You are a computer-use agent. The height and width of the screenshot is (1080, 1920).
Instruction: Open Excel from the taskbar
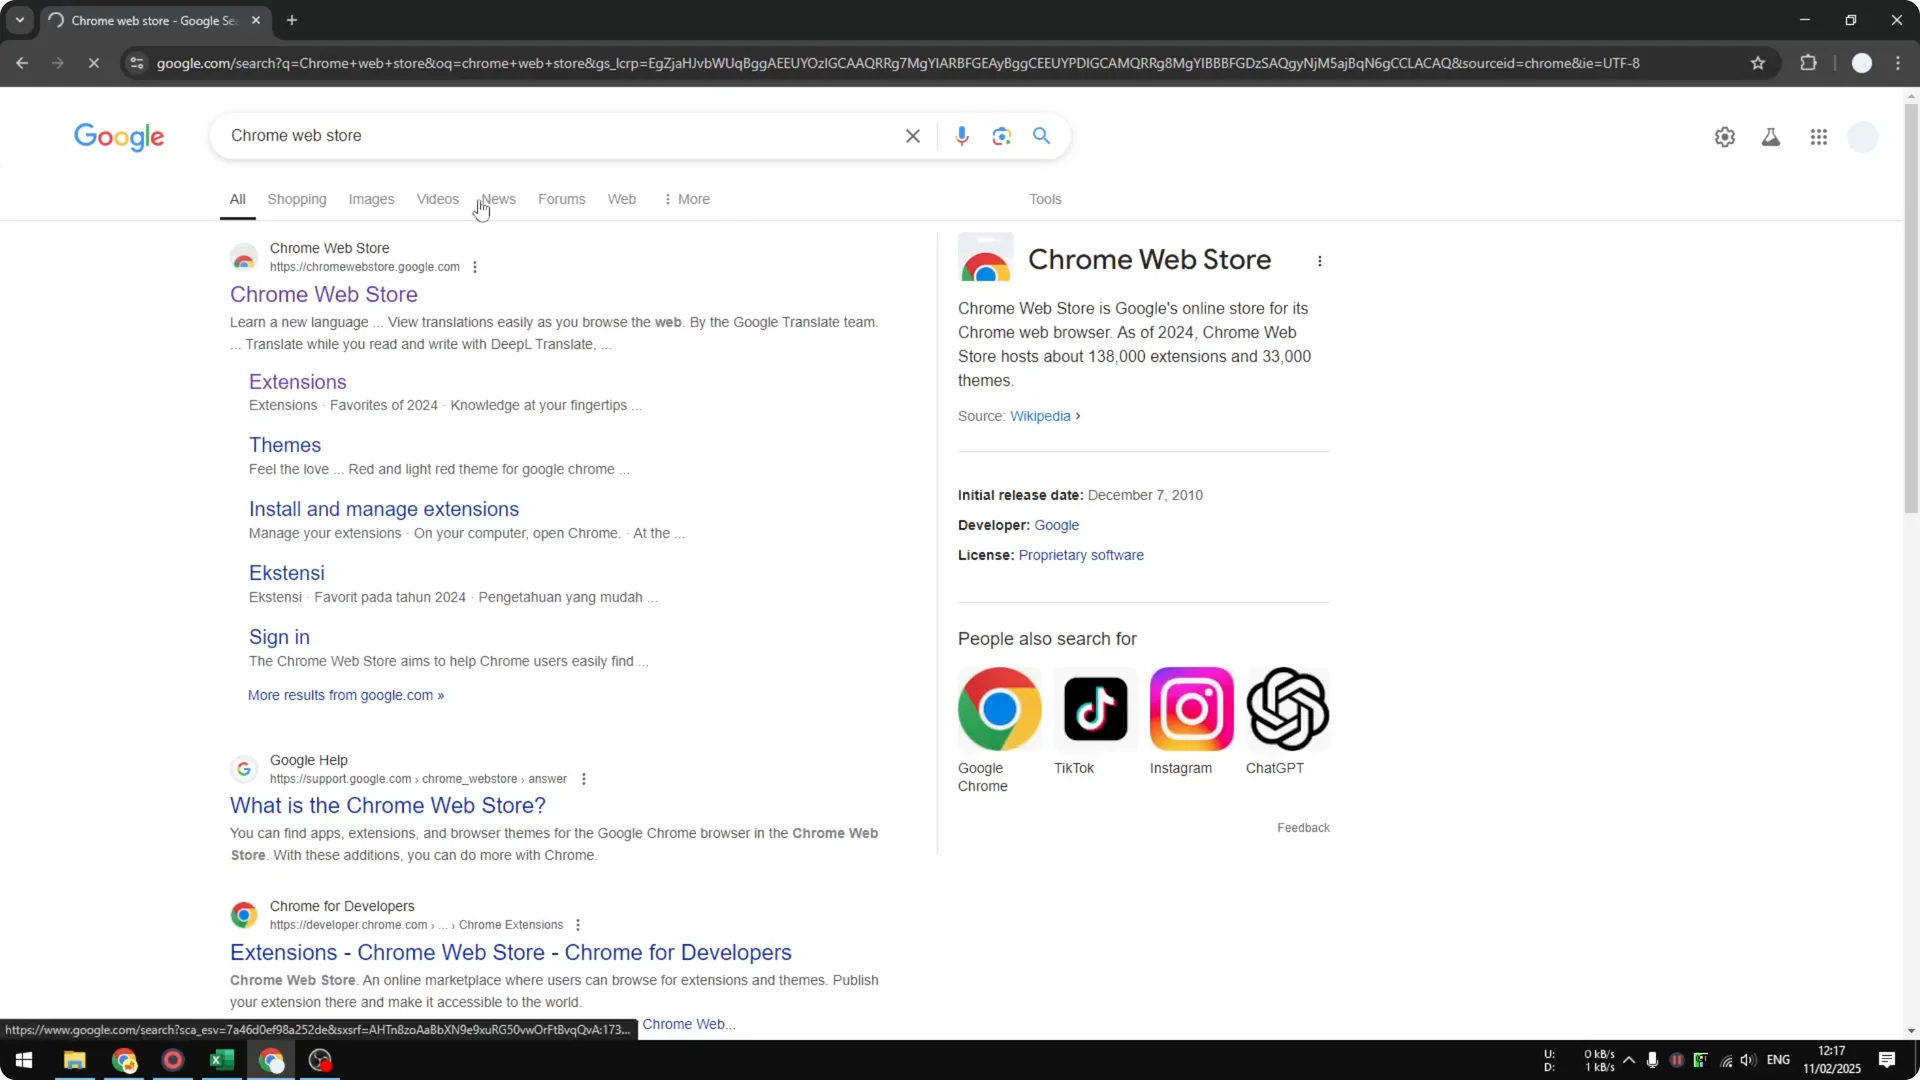pyautogui.click(x=221, y=1060)
